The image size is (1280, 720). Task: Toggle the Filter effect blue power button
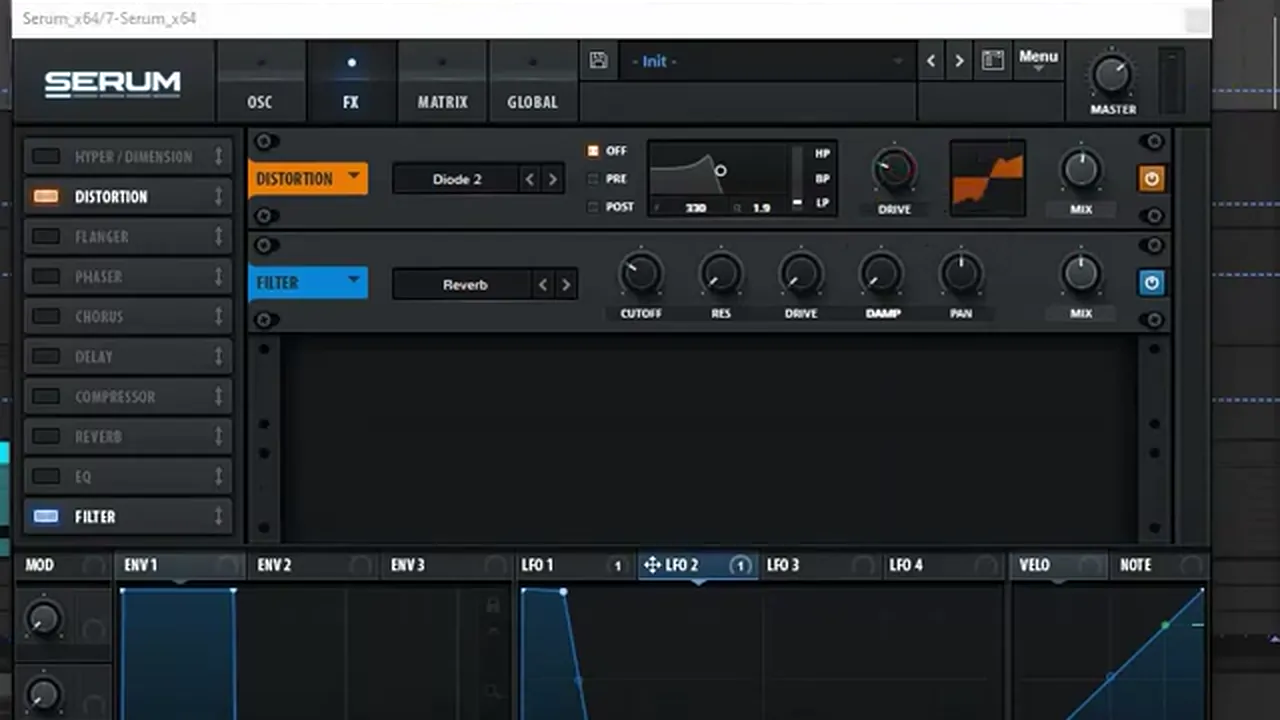pos(1151,283)
